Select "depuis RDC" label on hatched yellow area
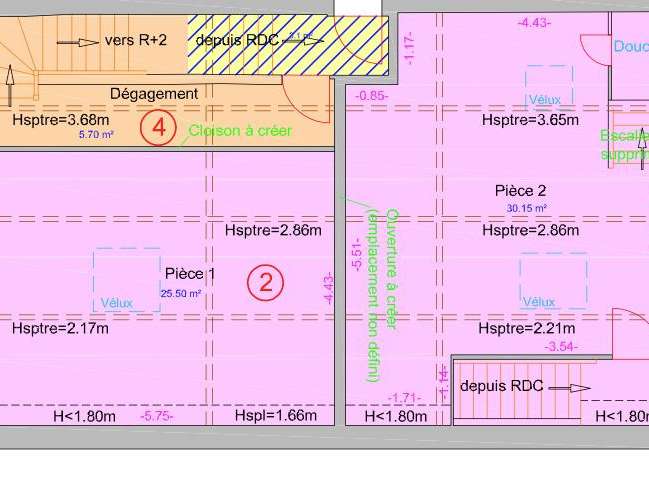649x487 pixels. tap(237, 41)
